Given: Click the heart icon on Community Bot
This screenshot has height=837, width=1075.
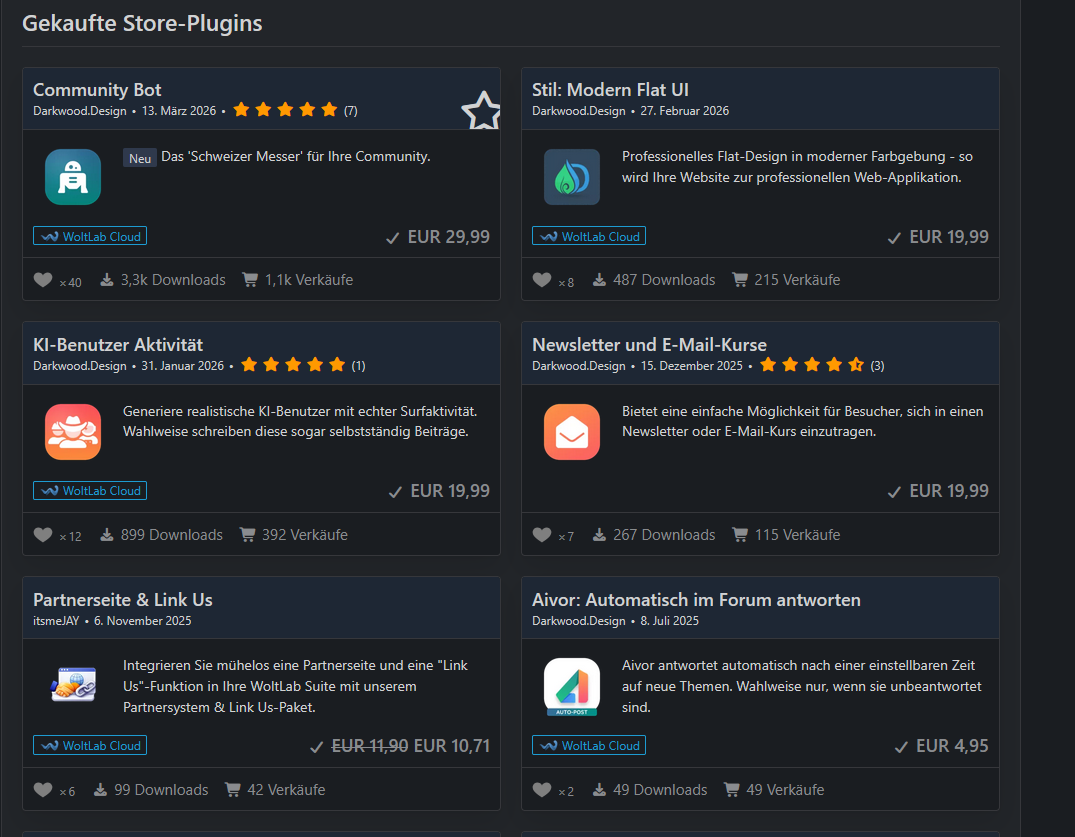Looking at the screenshot, I should pos(43,280).
